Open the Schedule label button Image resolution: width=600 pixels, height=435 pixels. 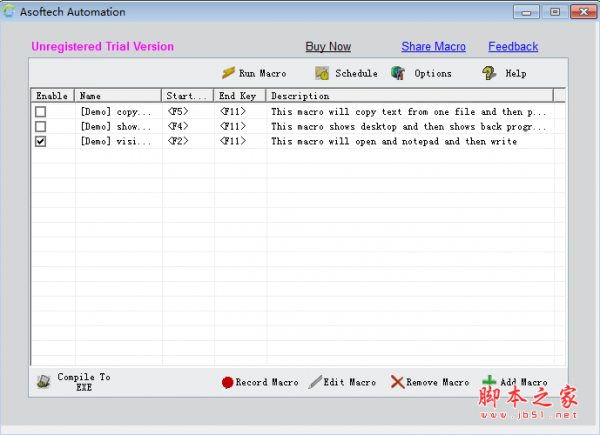(x=356, y=73)
